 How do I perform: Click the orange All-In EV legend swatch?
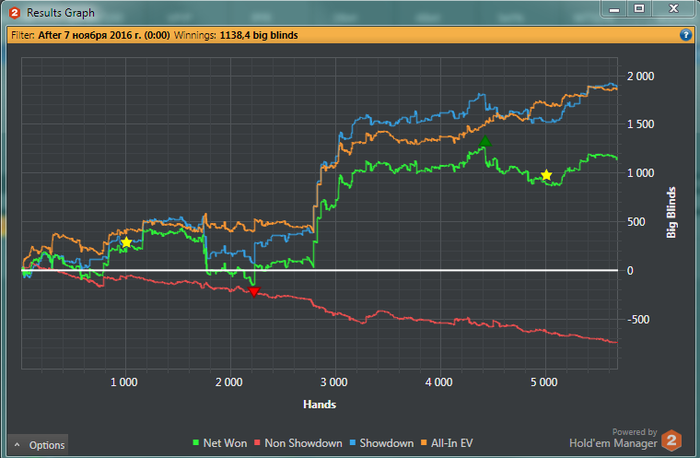424,443
